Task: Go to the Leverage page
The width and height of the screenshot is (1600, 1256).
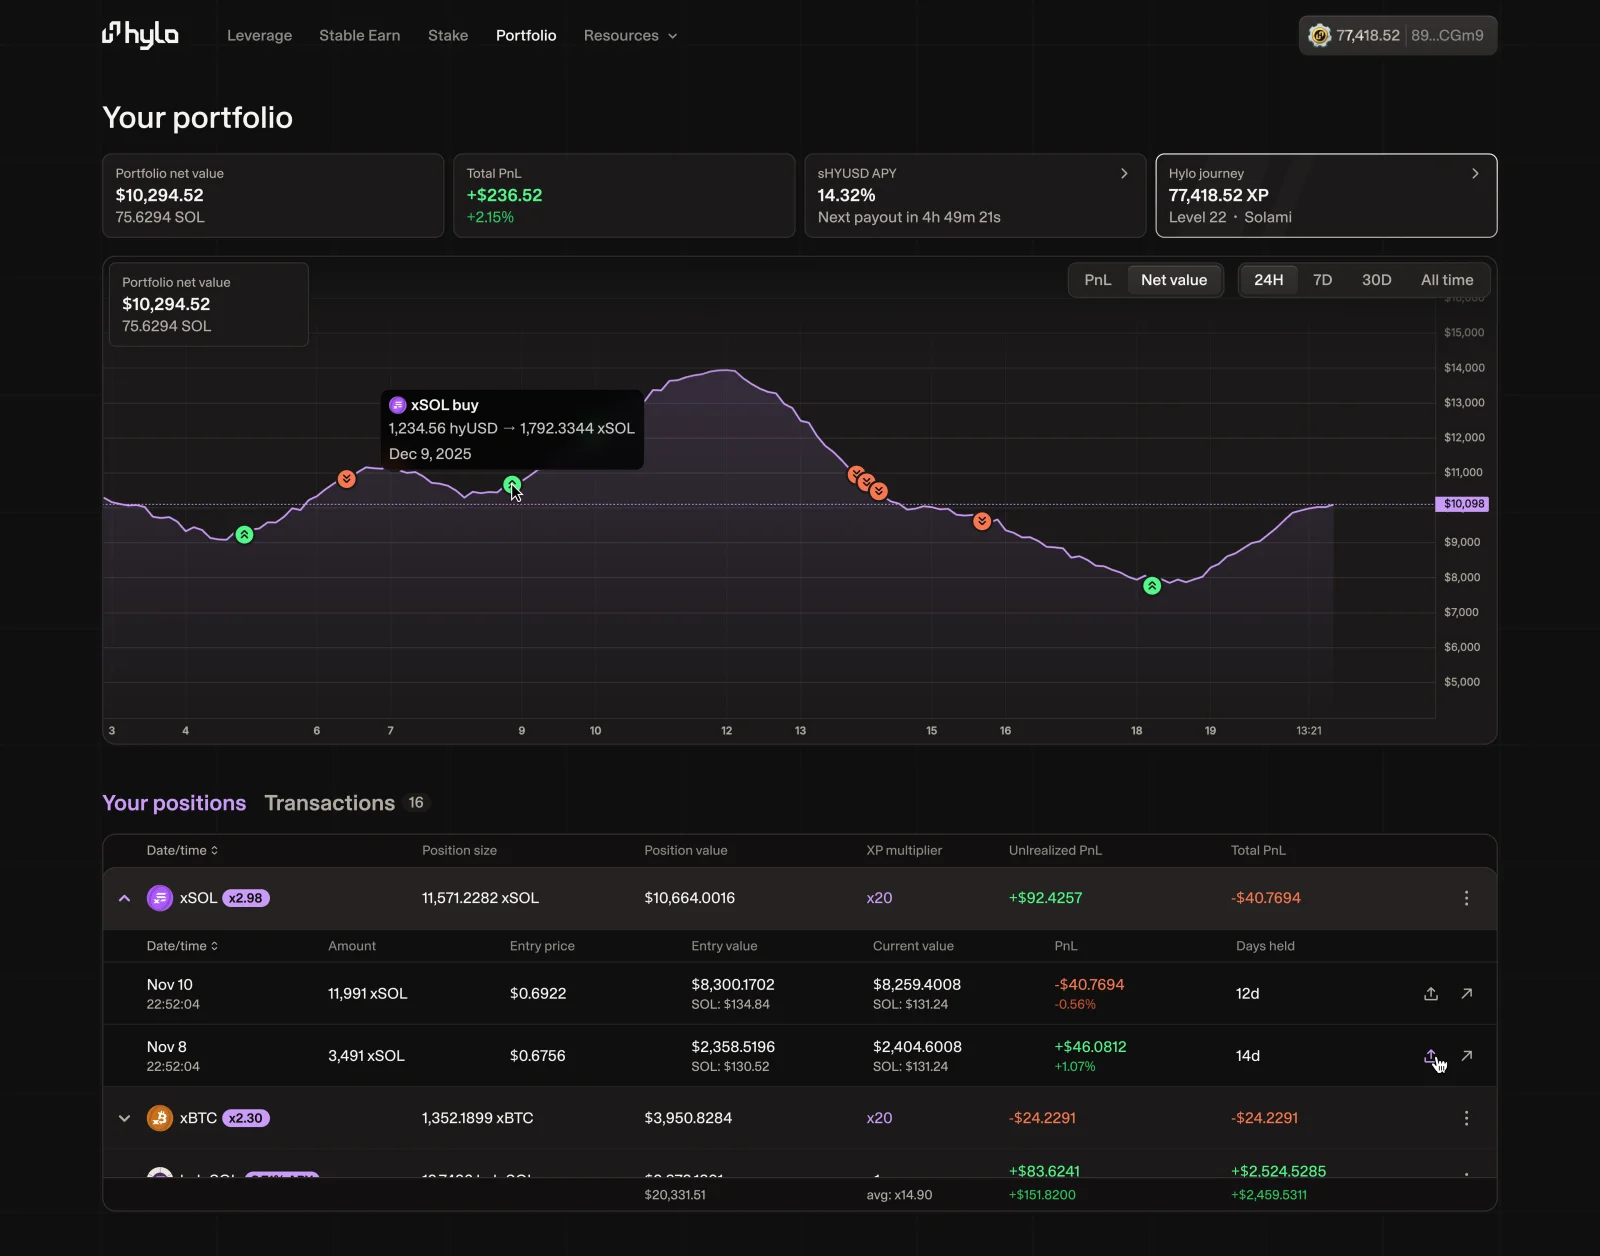Action: point(259,35)
